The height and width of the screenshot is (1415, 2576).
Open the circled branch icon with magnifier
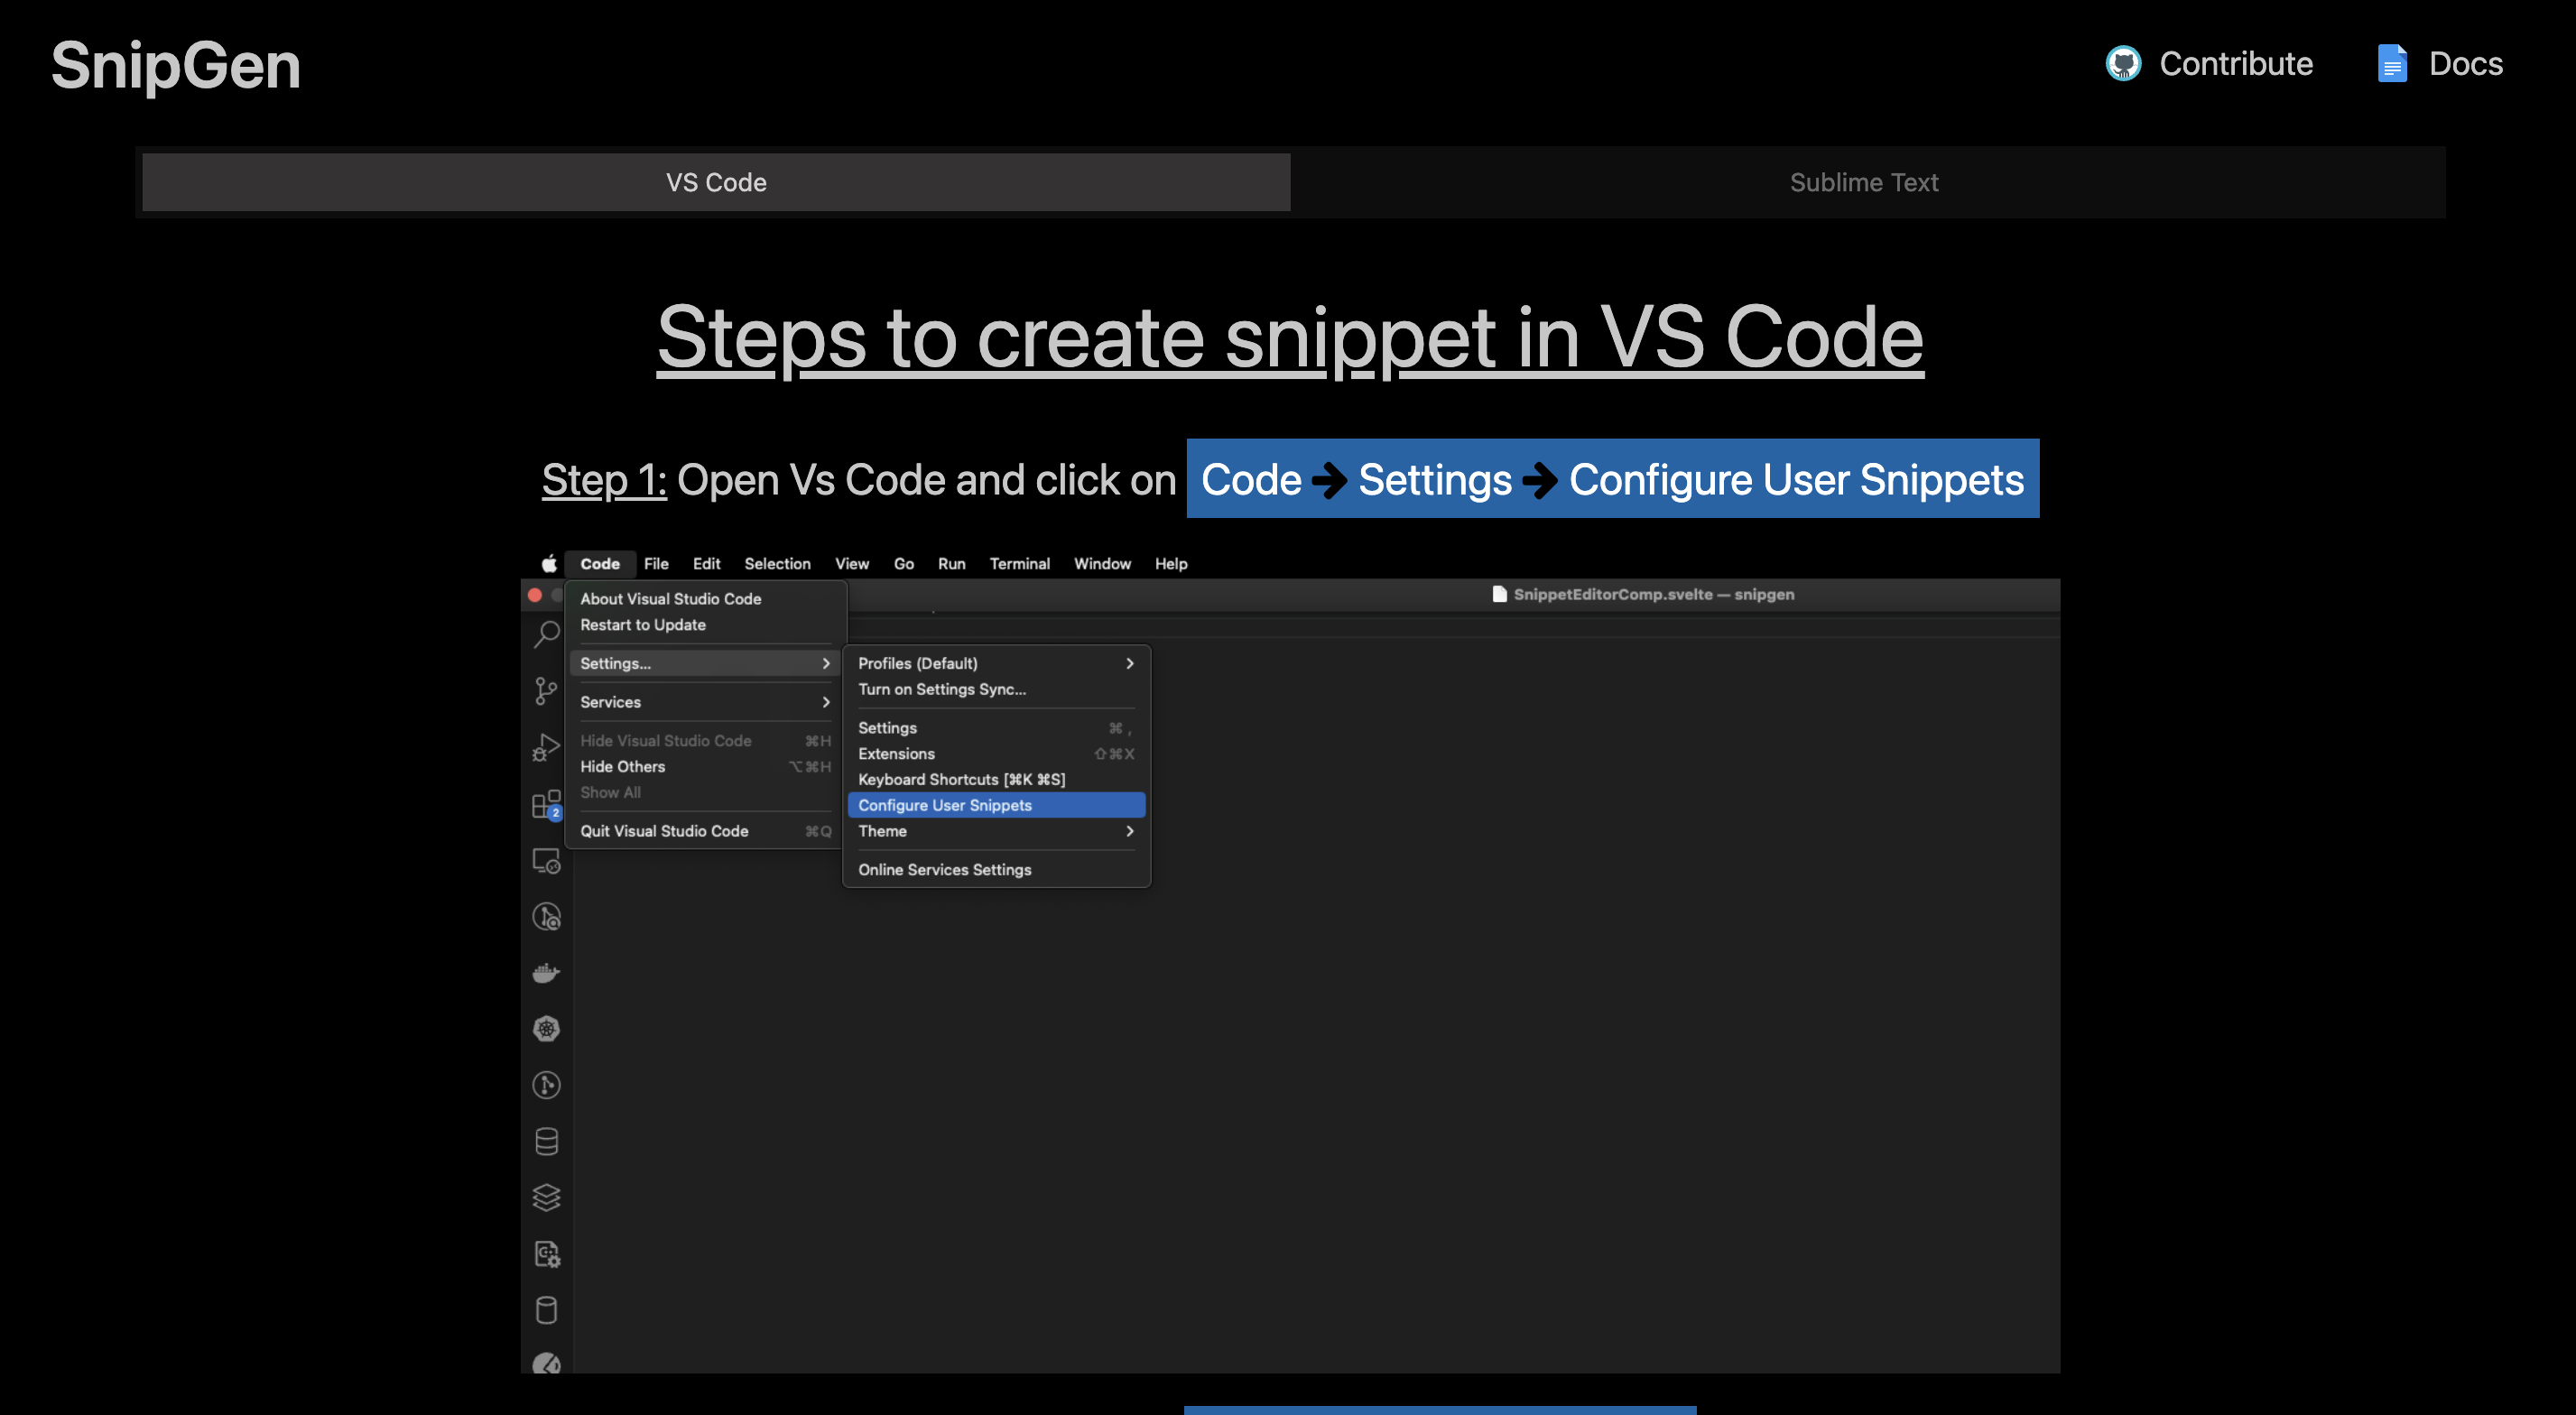(546, 917)
